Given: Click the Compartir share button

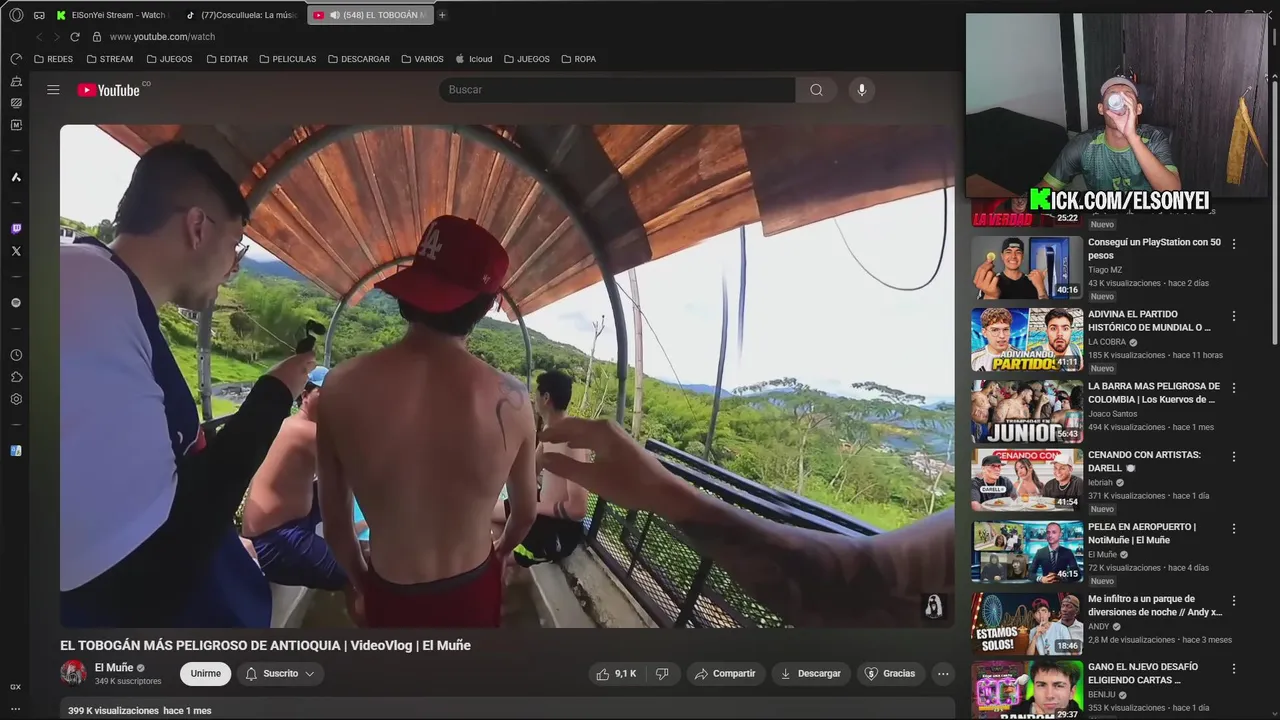Looking at the screenshot, I should (725, 674).
